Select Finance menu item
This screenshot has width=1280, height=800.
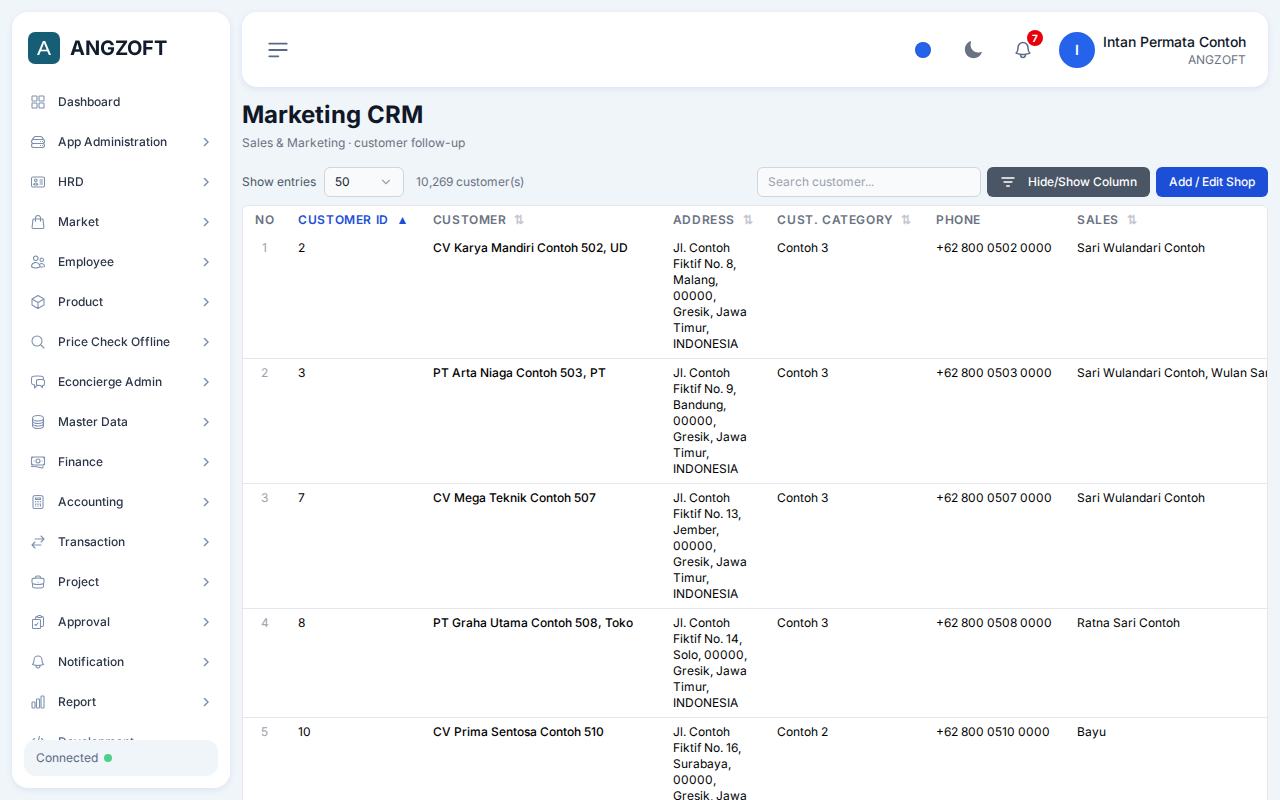tap(121, 462)
